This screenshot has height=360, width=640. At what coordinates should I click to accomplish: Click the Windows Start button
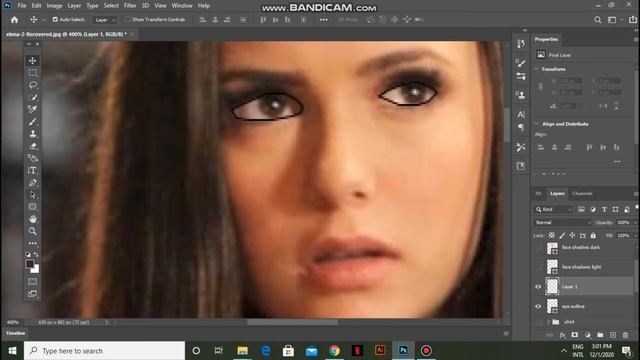point(12,351)
